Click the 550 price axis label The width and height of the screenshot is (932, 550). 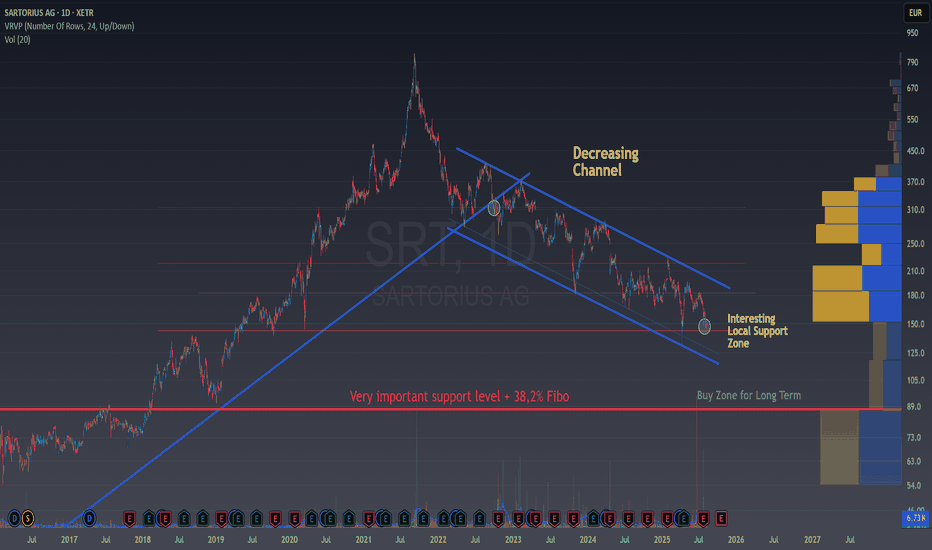[912, 120]
